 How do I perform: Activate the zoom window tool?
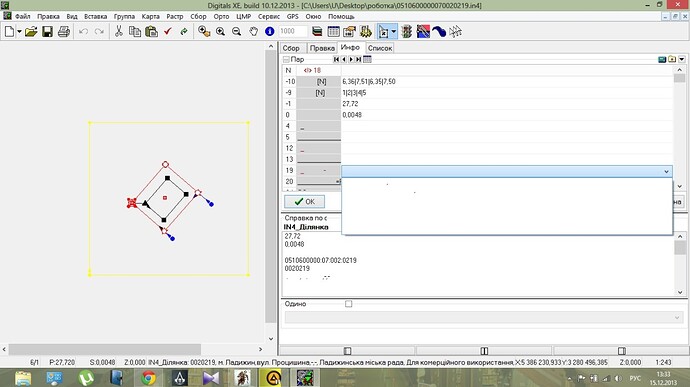(204, 32)
